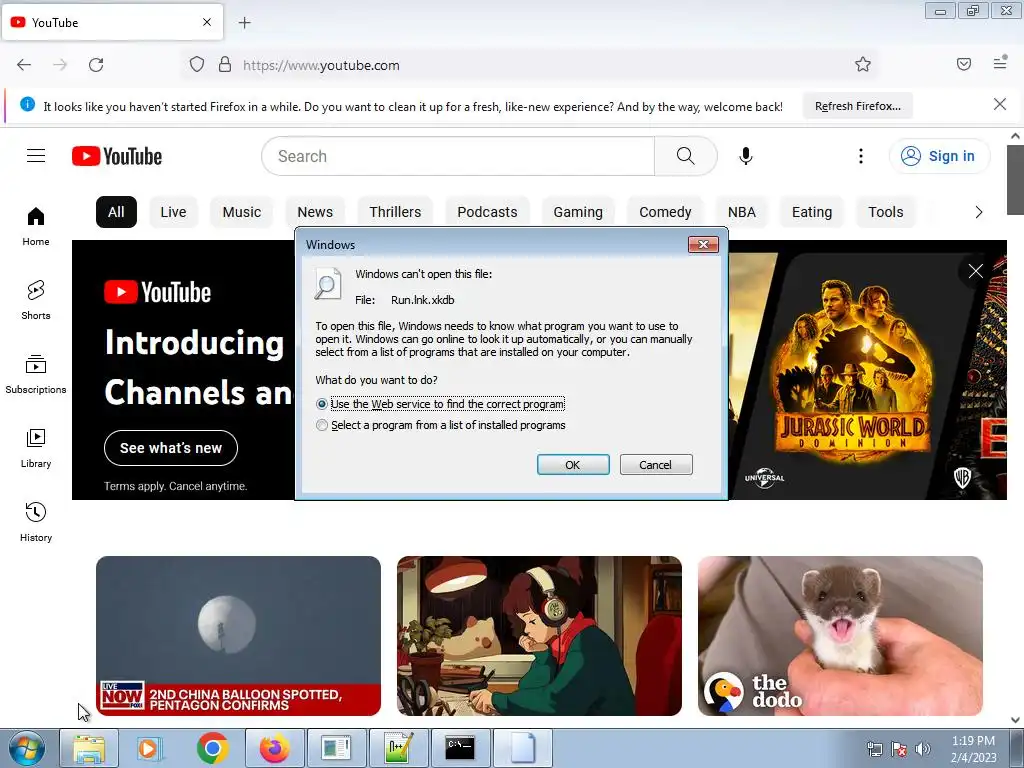Select the All category chip
The height and width of the screenshot is (768, 1024).
pos(116,212)
